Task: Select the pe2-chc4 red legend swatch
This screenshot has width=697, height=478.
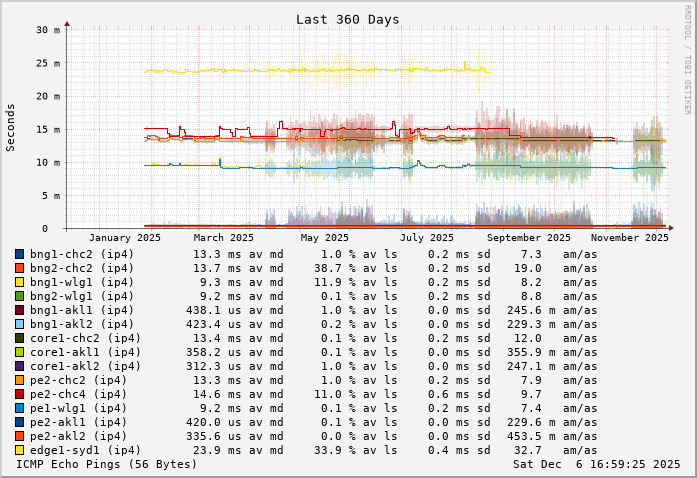Action: click(19, 394)
